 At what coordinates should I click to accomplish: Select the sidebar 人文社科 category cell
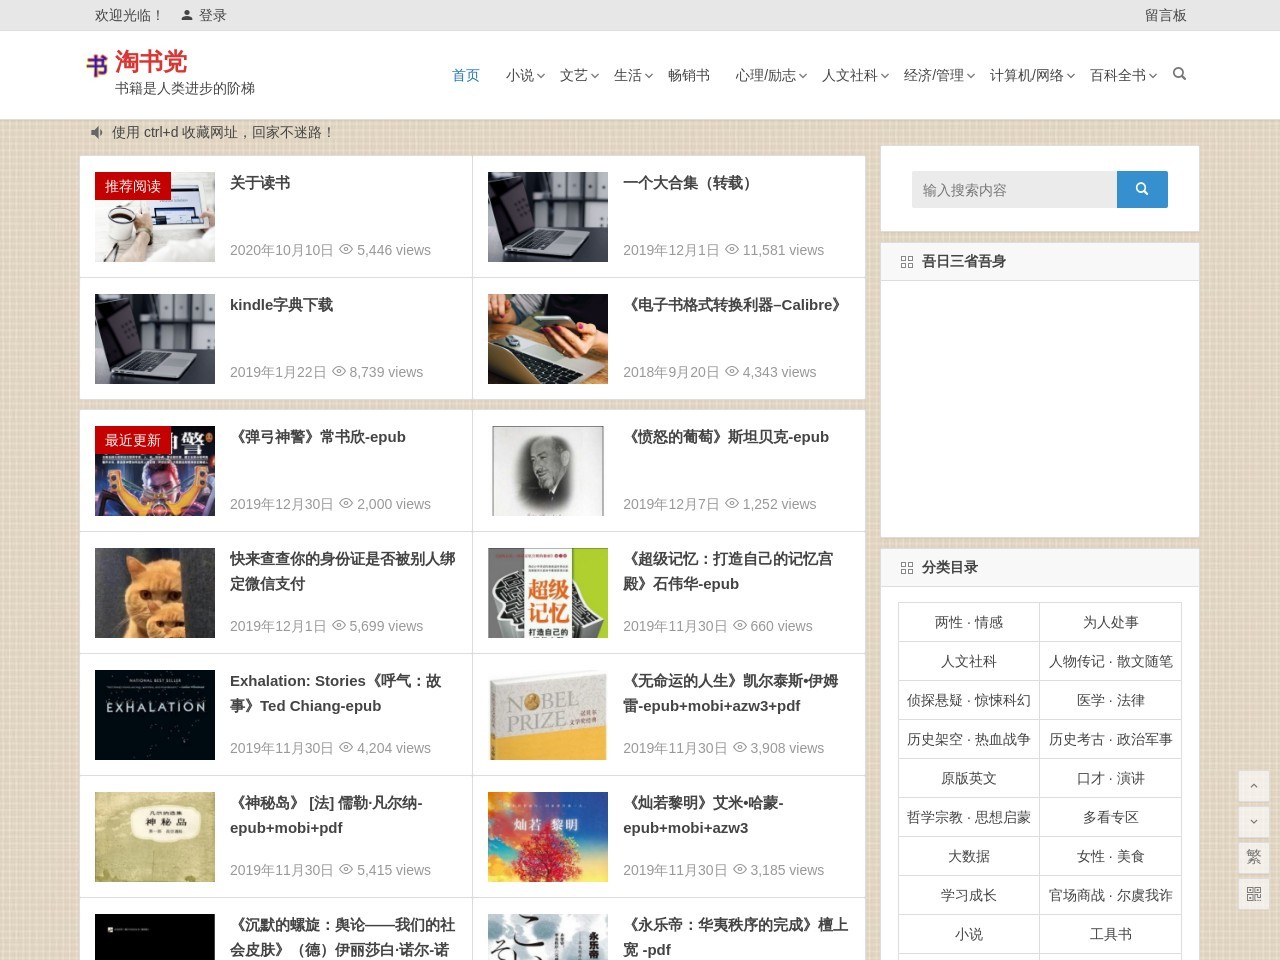[x=969, y=661]
